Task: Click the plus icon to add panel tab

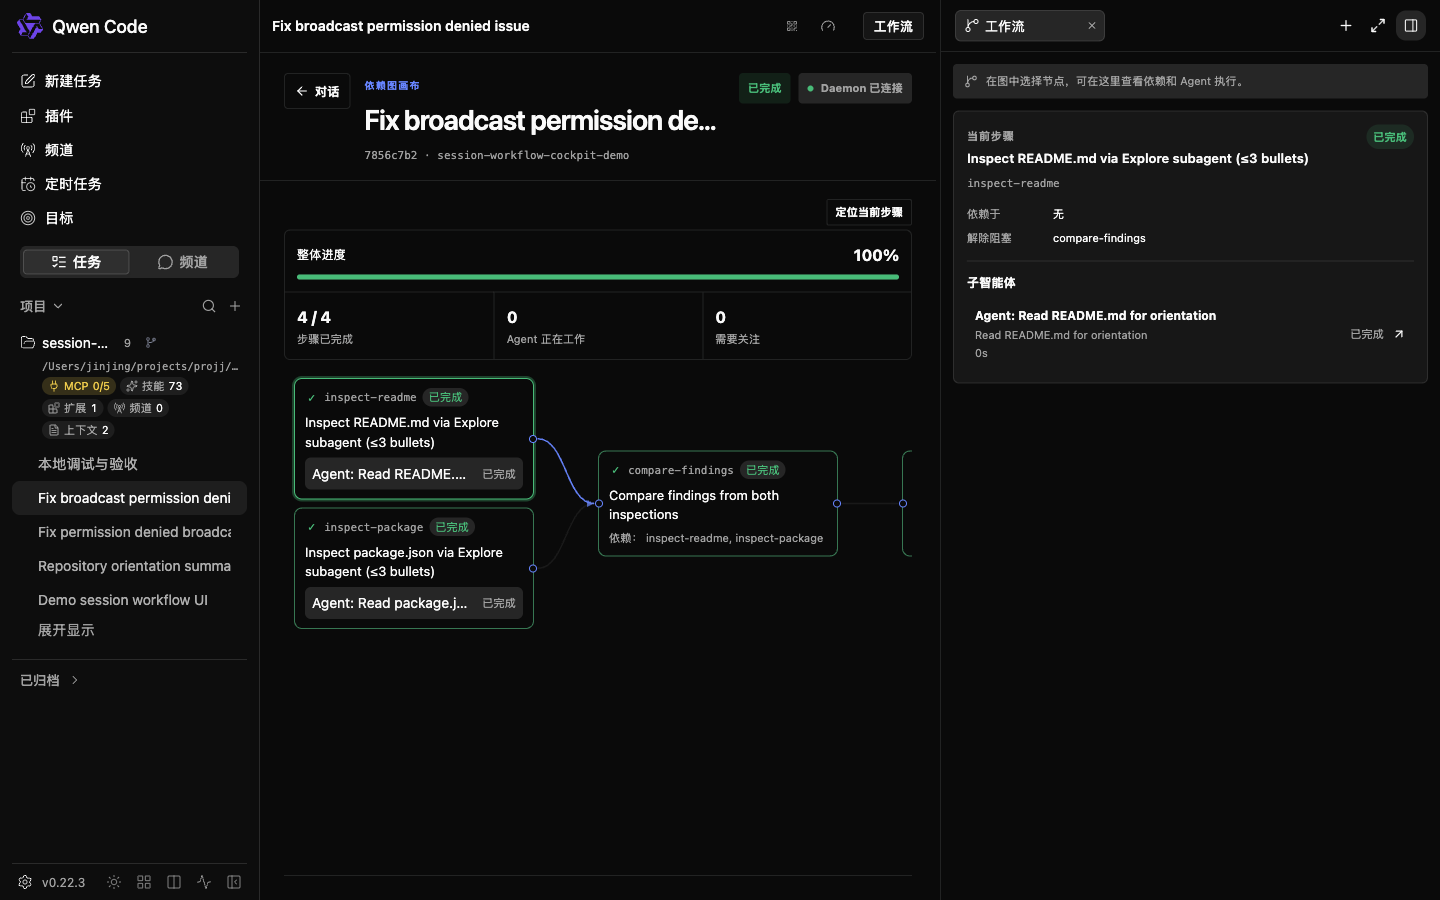Action: (x=1346, y=26)
